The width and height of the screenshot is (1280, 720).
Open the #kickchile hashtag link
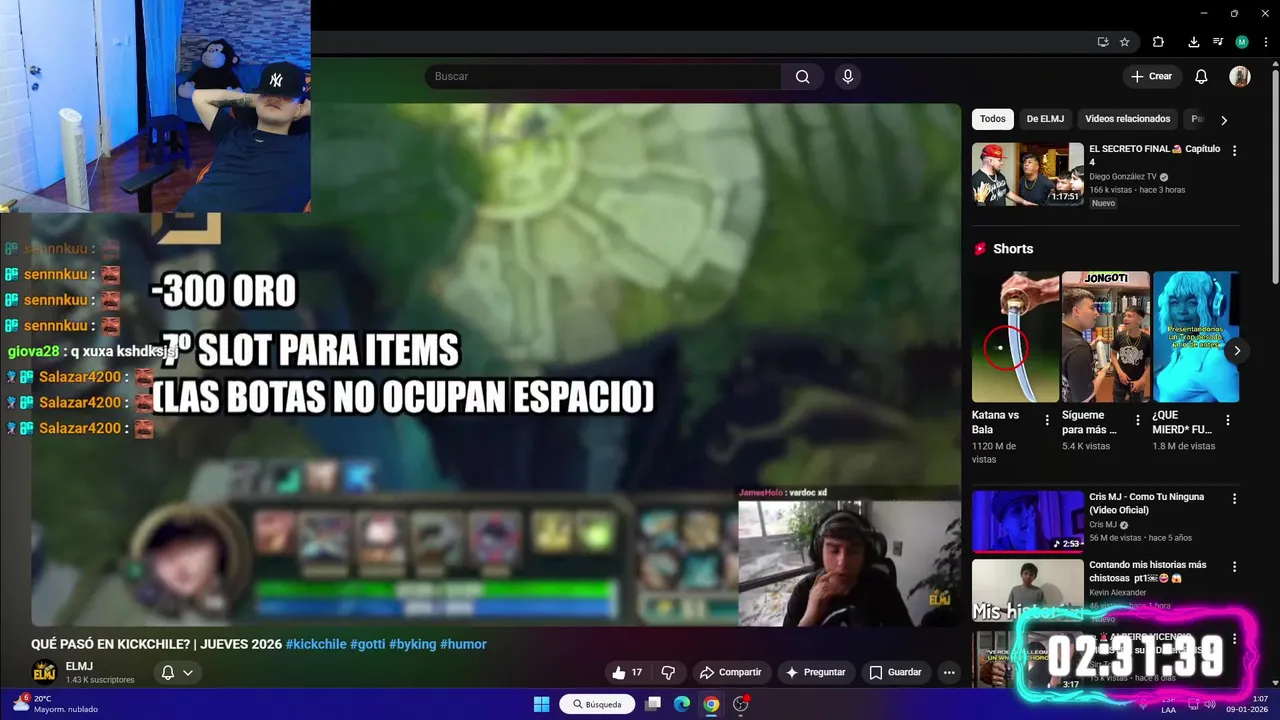316,644
